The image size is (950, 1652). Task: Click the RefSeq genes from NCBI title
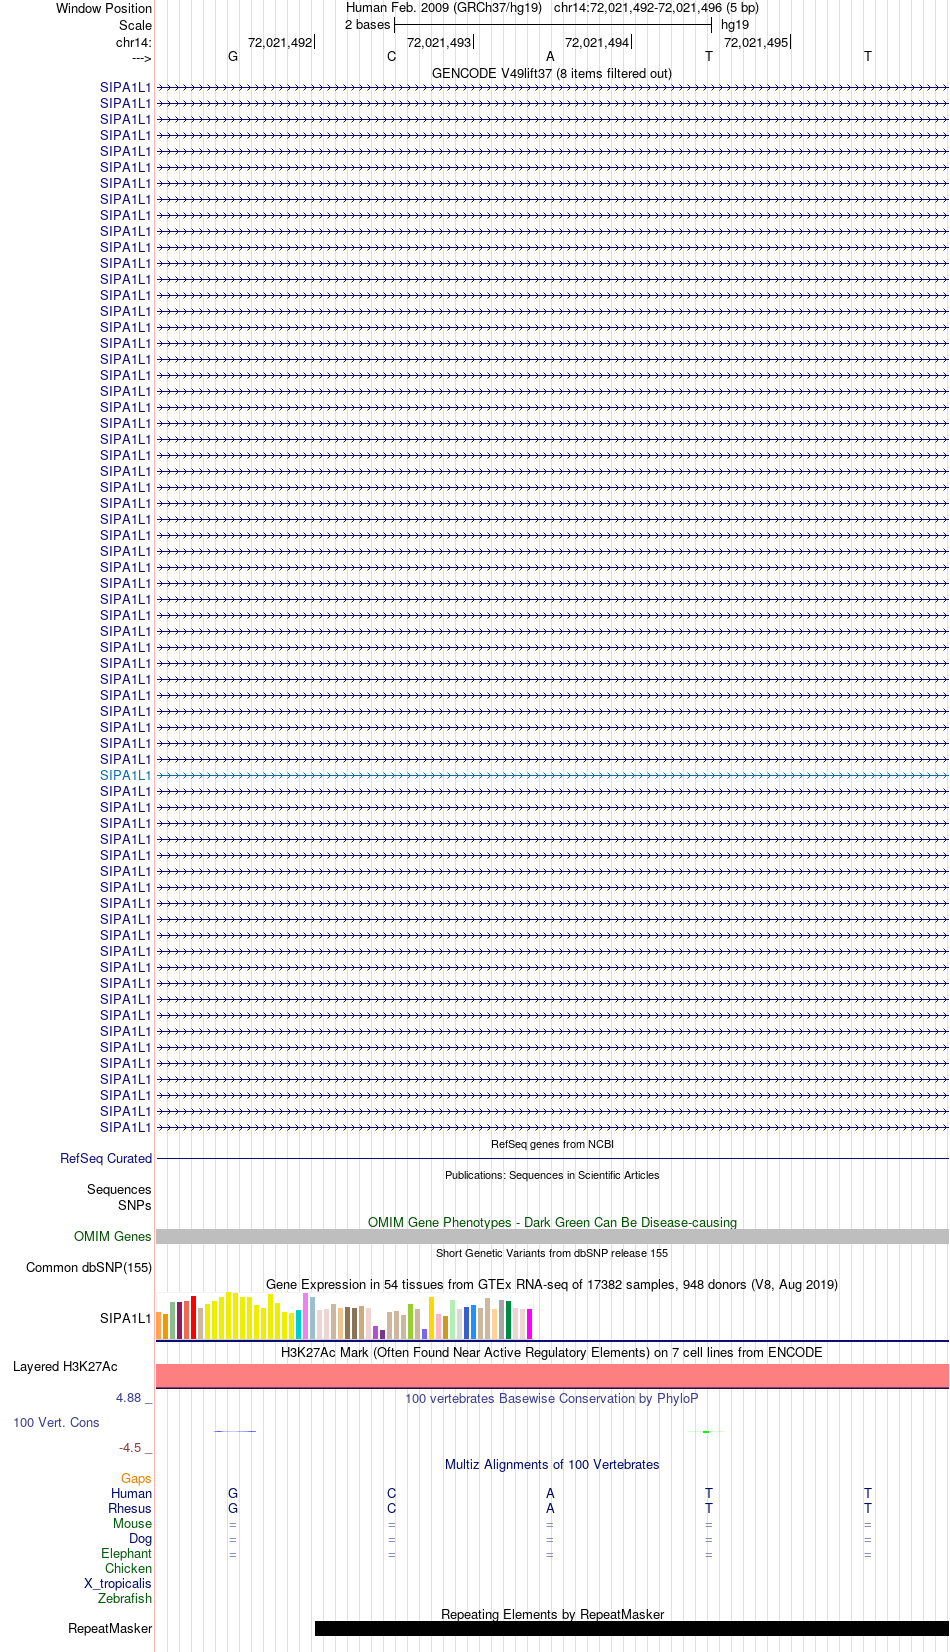point(552,1144)
